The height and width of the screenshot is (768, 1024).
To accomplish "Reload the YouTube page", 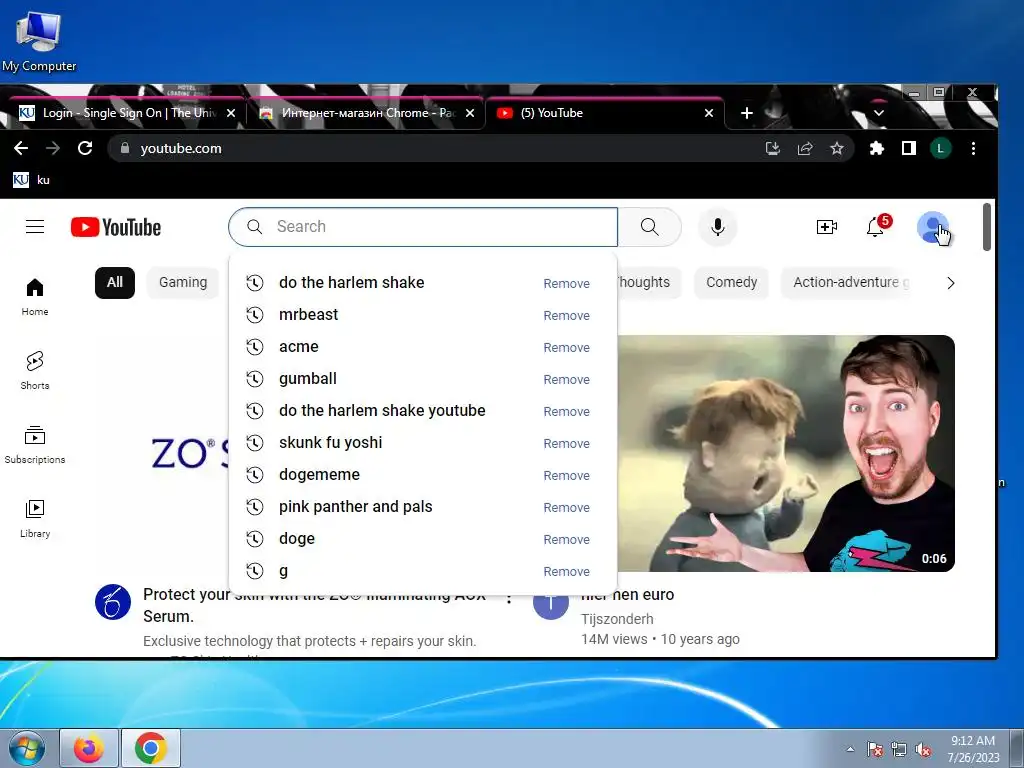I will pos(85,148).
